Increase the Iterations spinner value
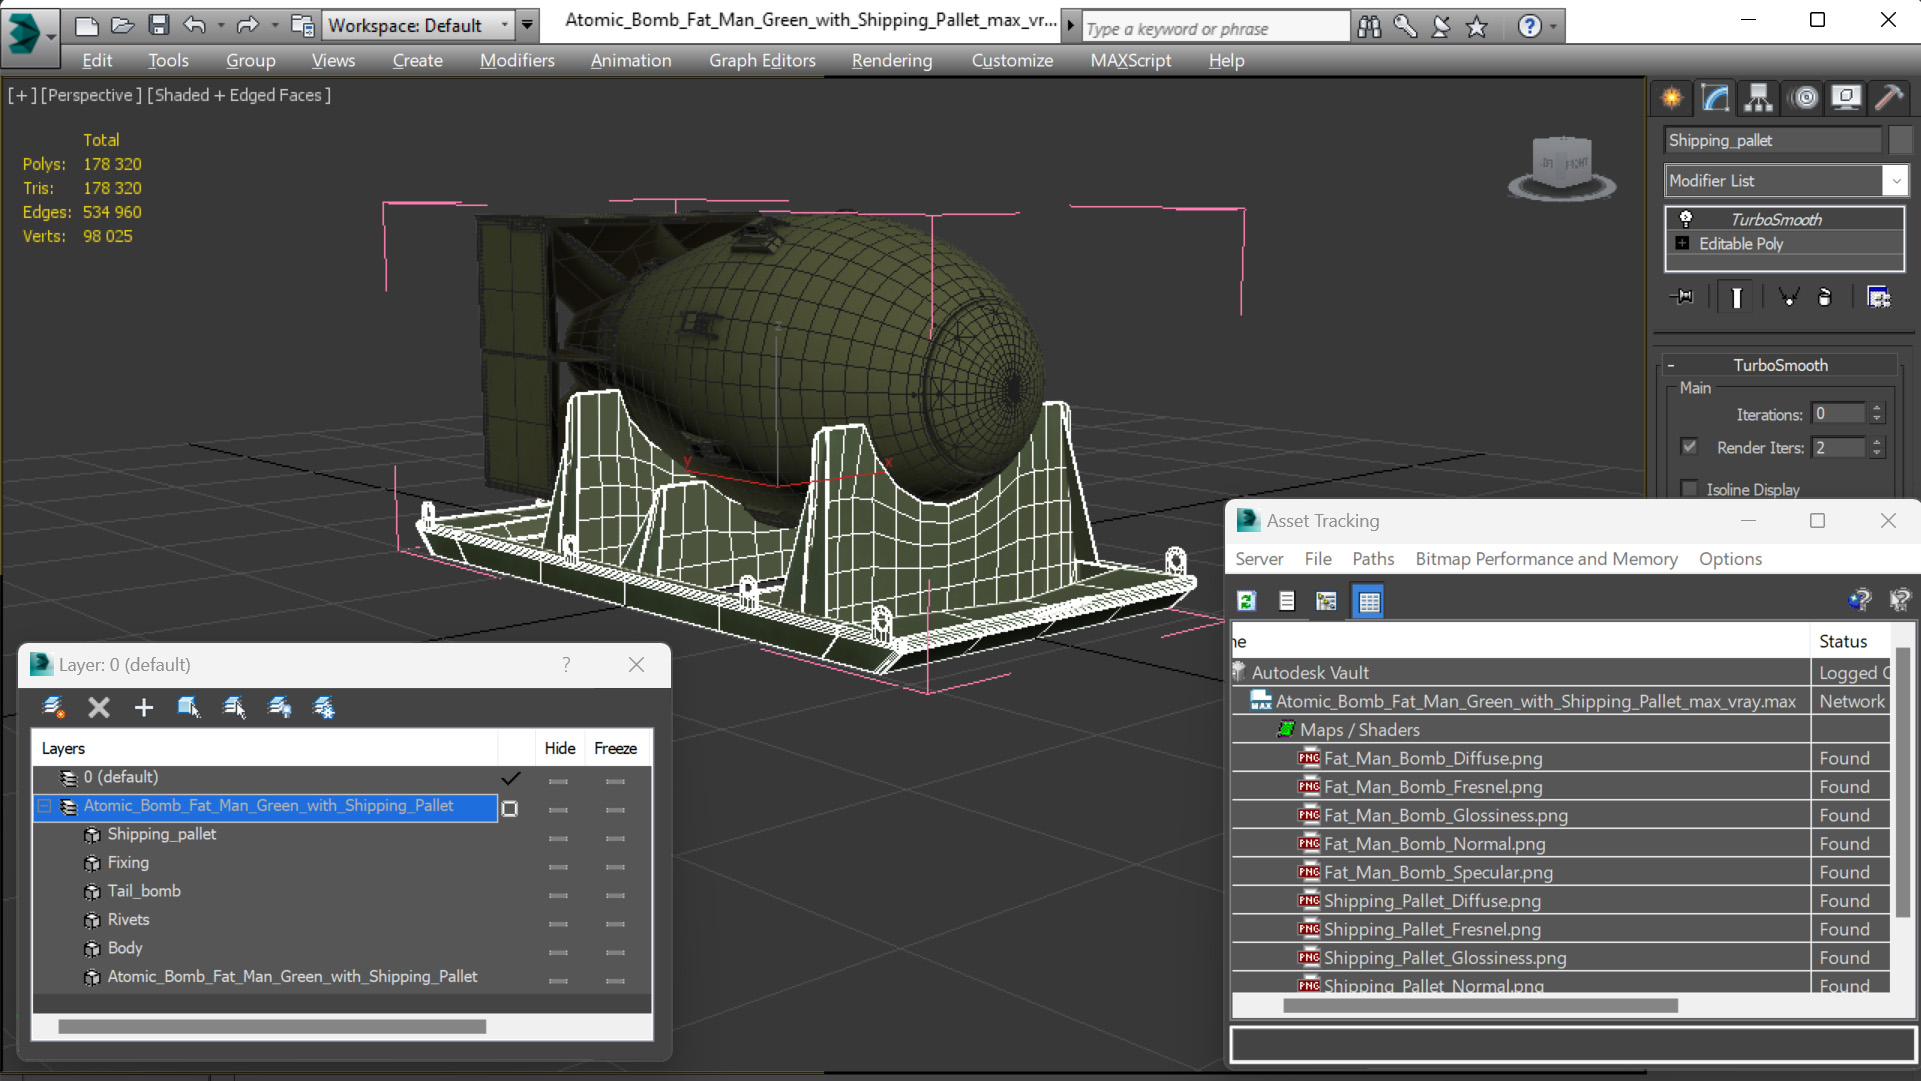This screenshot has height=1081, width=1921. click(x=1877, y=408)
